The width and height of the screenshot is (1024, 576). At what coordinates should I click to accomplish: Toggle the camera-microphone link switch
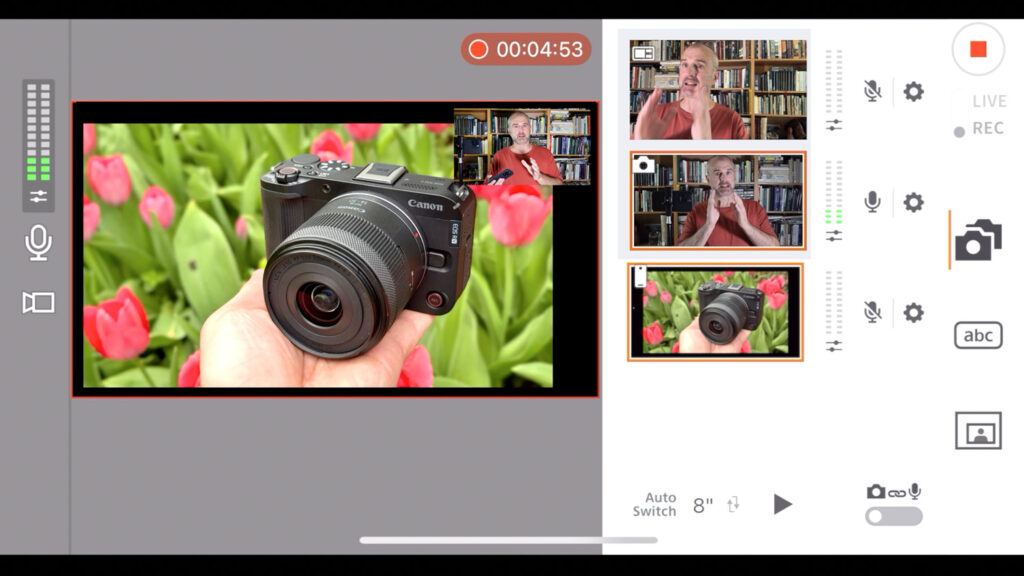pyautogui.click(x=893, y=517)
